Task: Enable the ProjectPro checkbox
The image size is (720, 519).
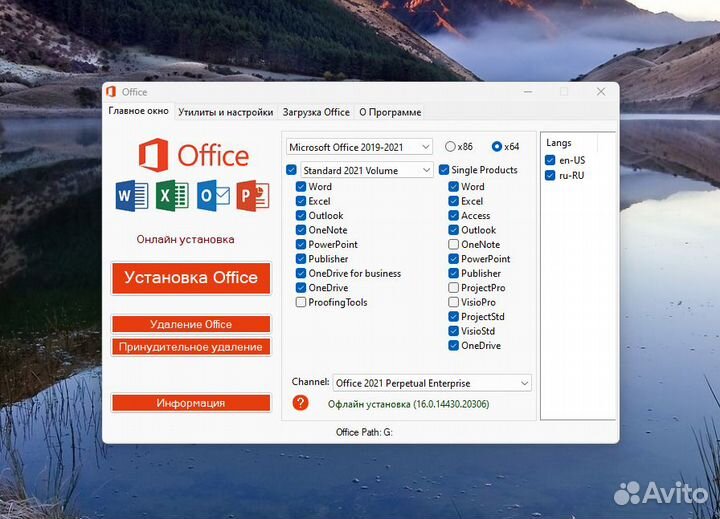Action: coord(453,288)
